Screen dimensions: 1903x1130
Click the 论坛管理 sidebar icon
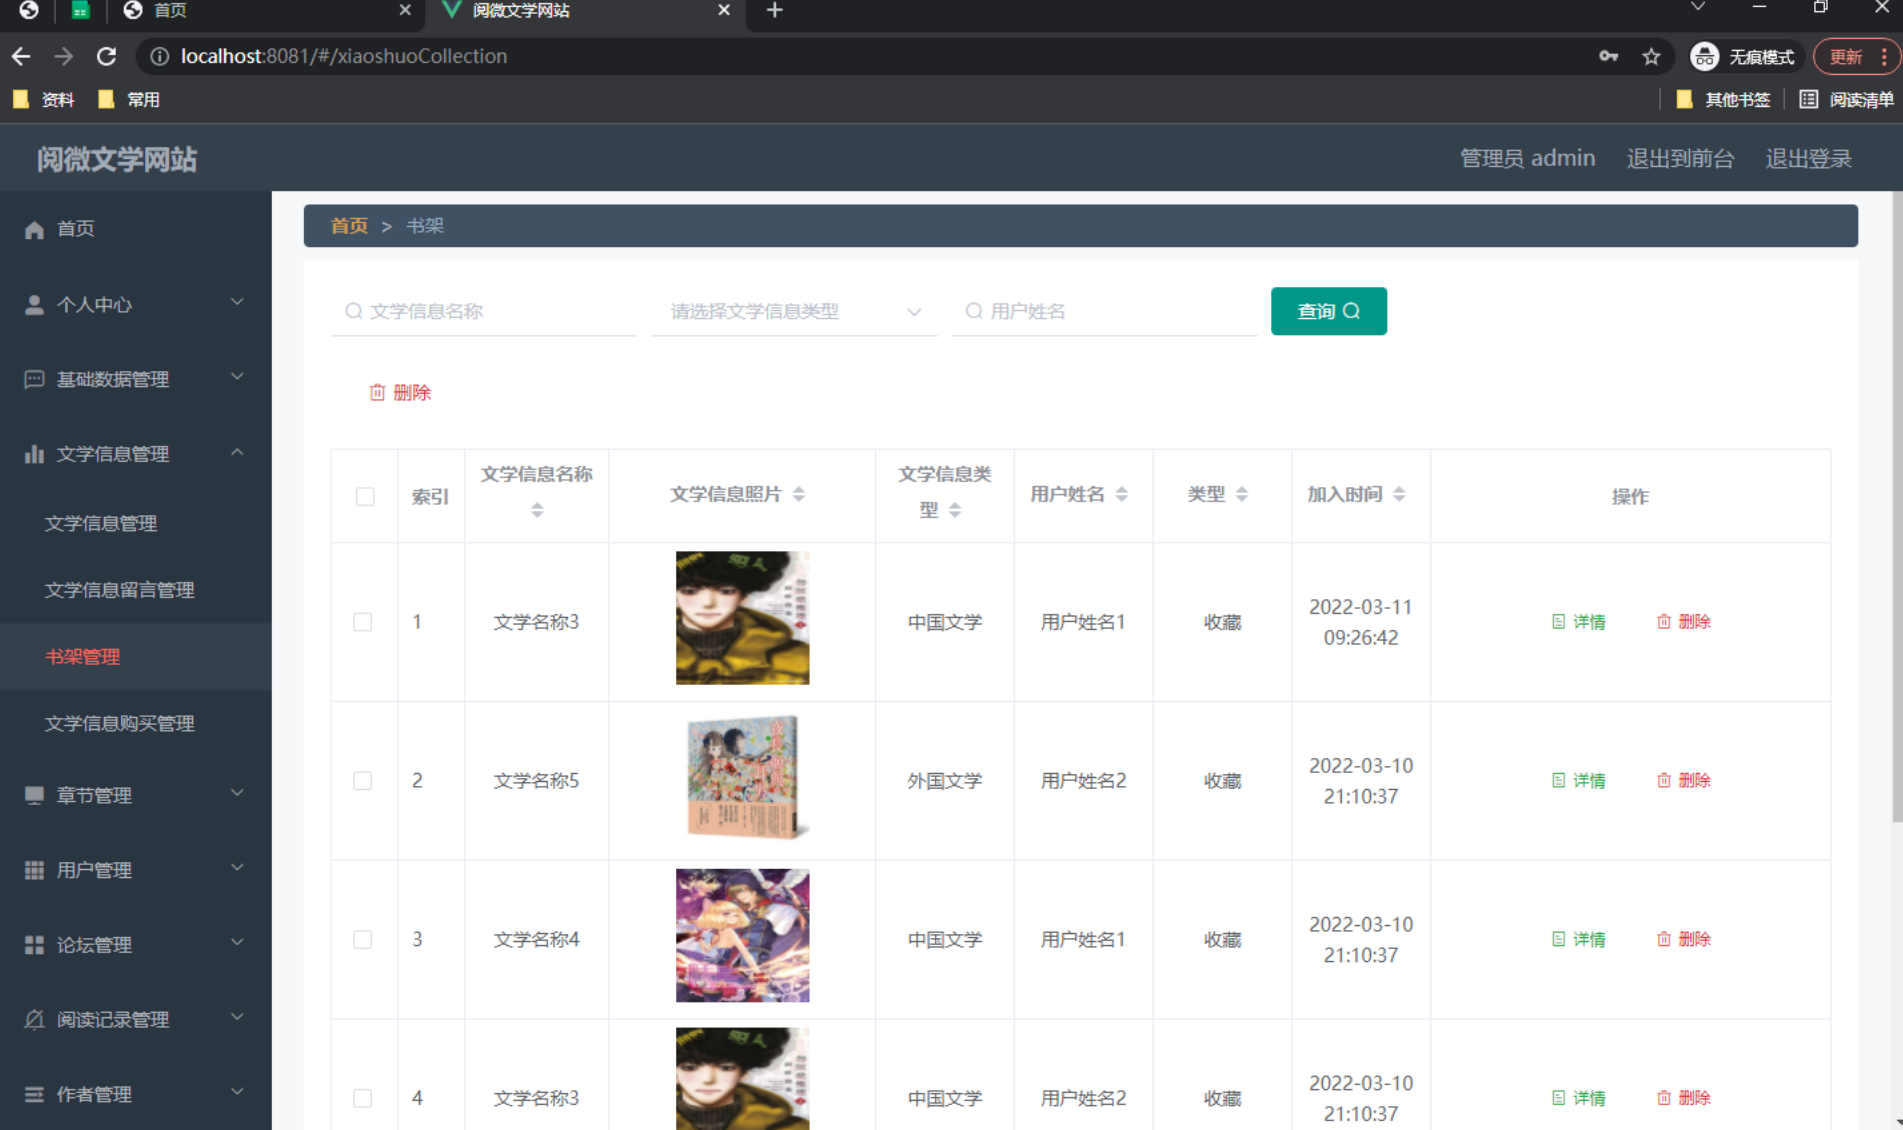tap(34, 944)
